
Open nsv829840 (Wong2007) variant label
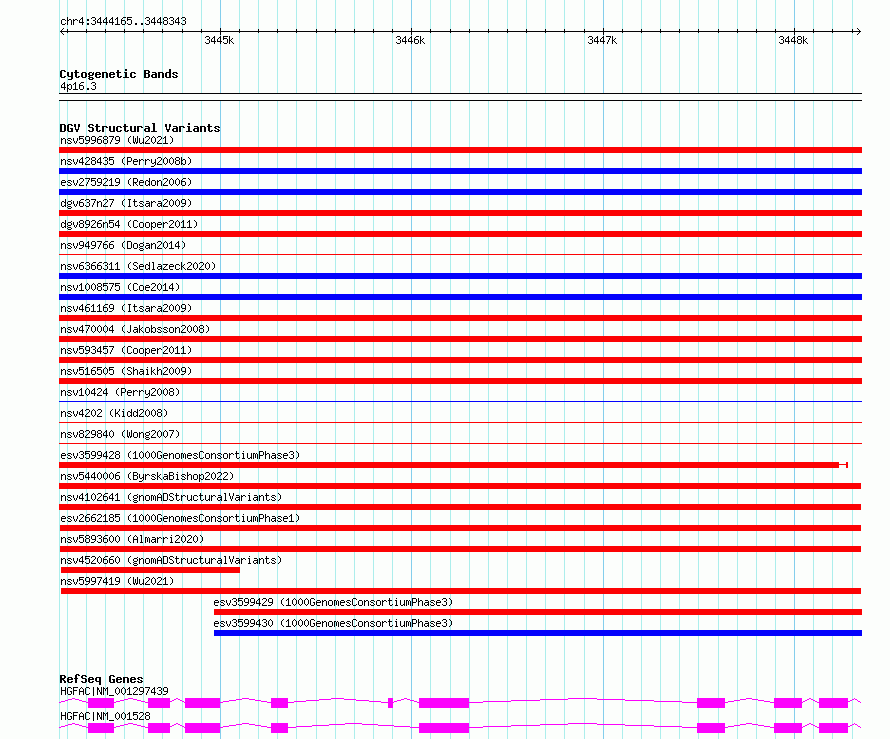click(120, 434)
